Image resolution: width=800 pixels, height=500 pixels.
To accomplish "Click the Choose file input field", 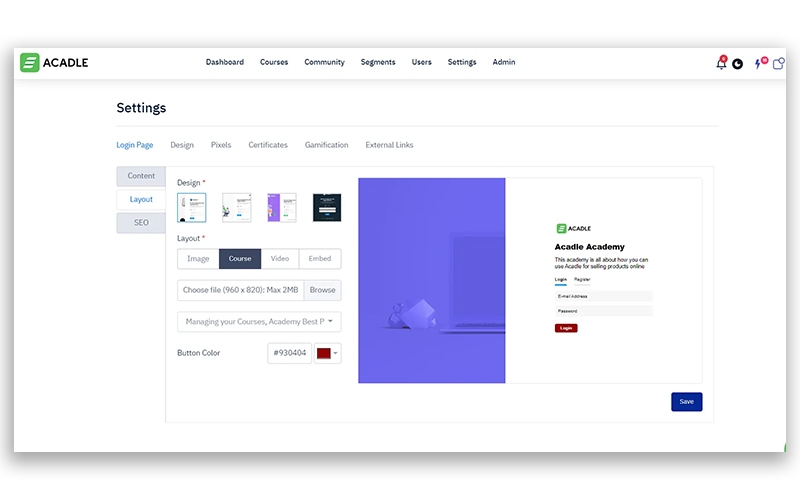I will coord(240,290).
